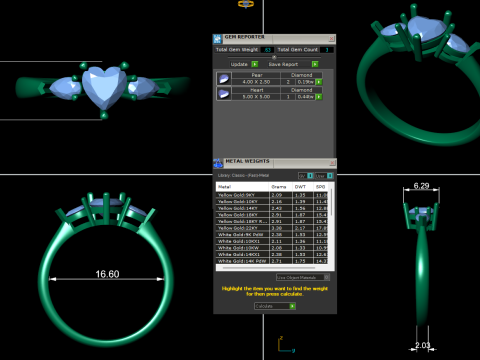The height and width of the screenshot is (360, 480).
Task: Click the 4.00 X 2.50 size cell
Action: [256, 82]
